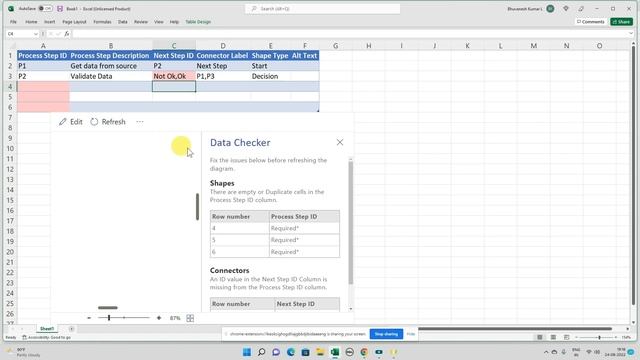Open the user account avatar
This screenshot has height=360, width=640.
[550, 9]
